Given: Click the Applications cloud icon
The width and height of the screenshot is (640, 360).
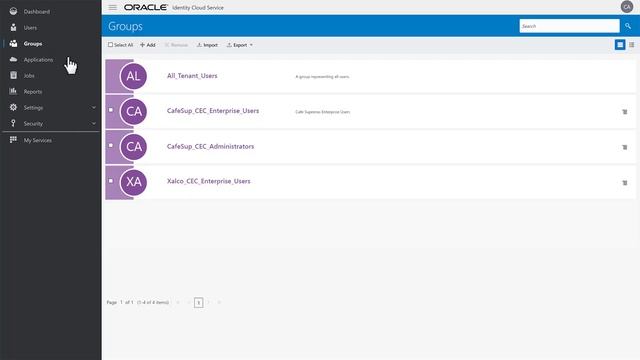Looking at the screenshot, I should coord(13,59).
